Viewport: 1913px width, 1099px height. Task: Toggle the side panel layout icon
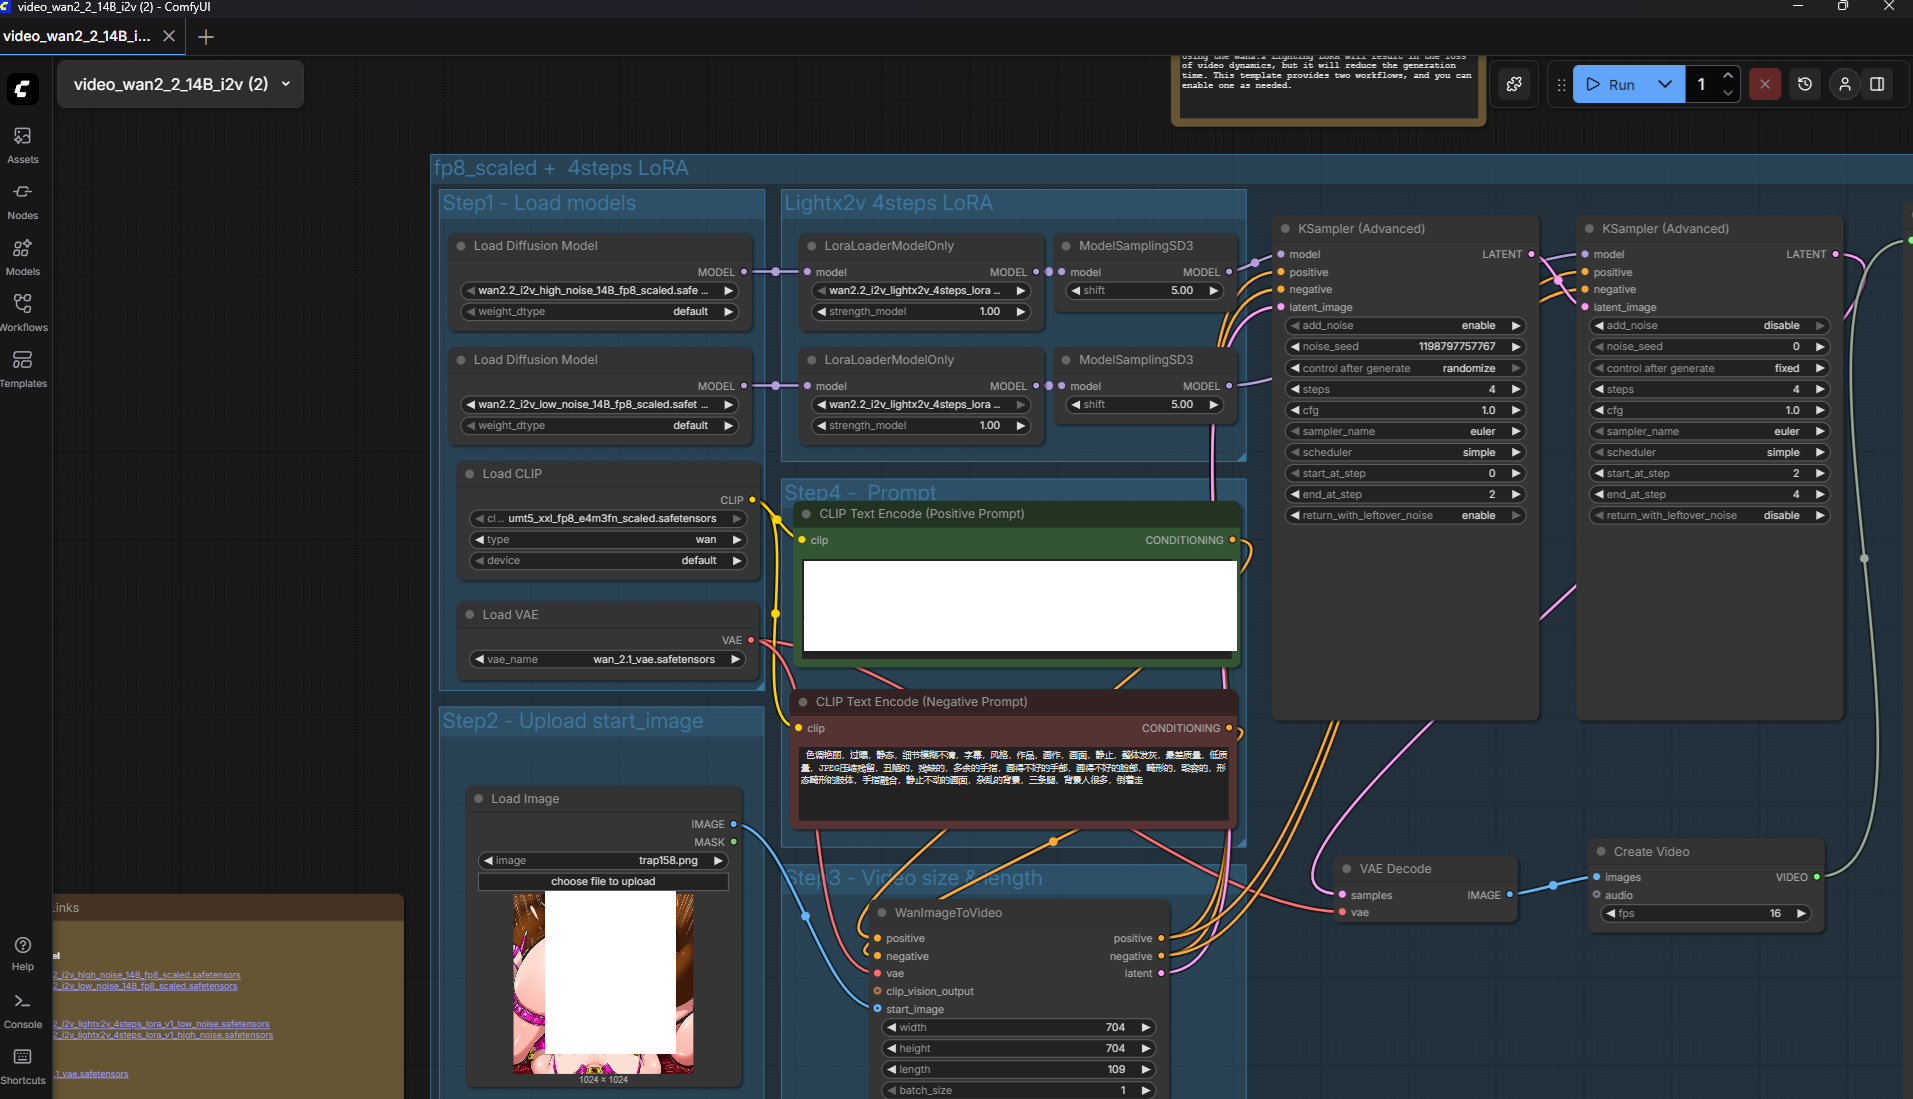[1877, 84]
